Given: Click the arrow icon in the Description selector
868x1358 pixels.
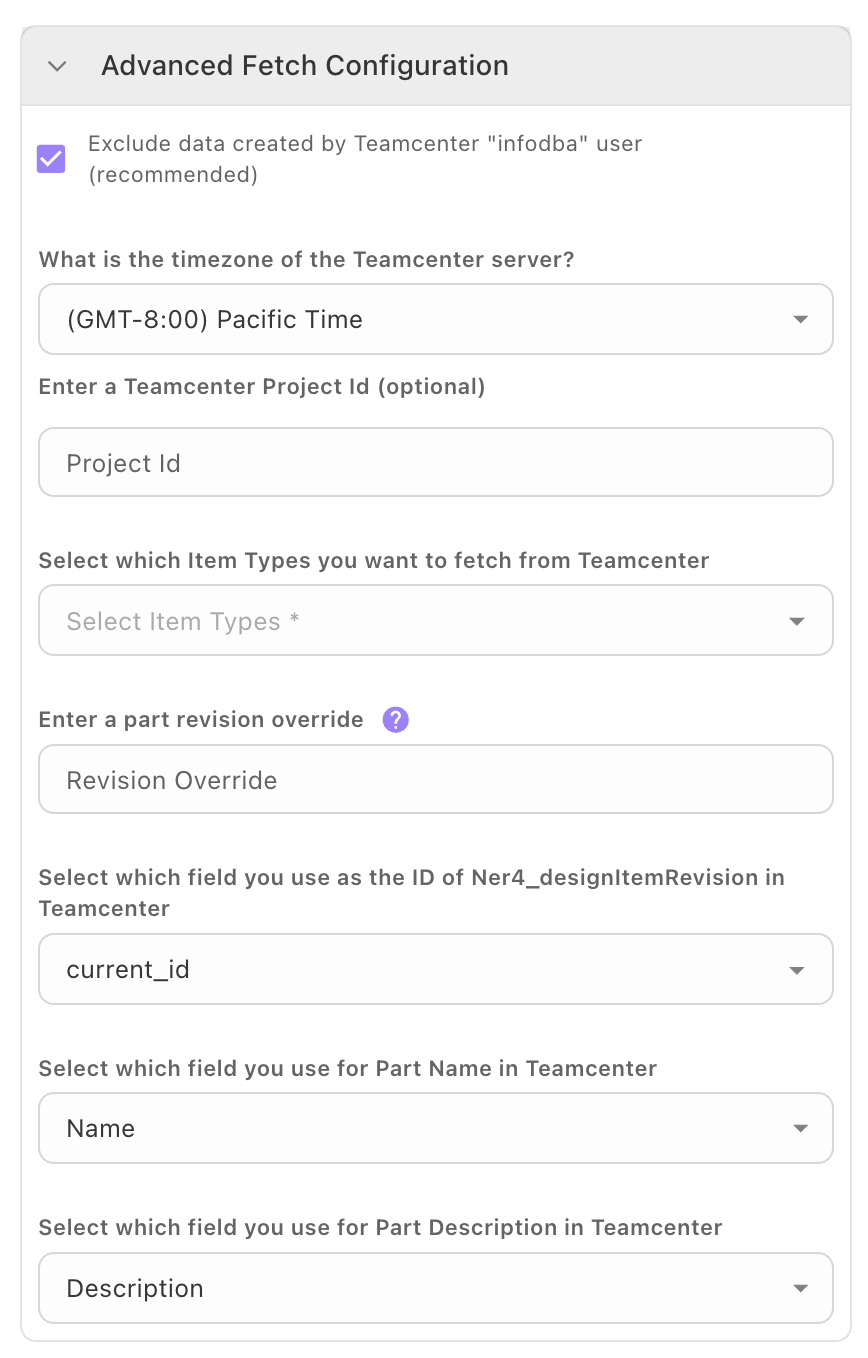Looking at the screenshot, I should tap(799, 1289).
